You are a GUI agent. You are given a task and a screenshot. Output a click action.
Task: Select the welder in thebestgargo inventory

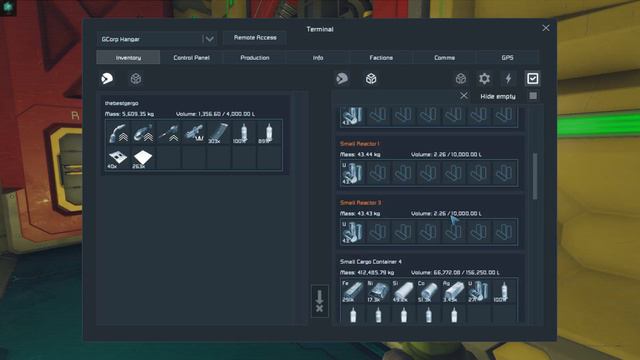[x=118, y=133]
